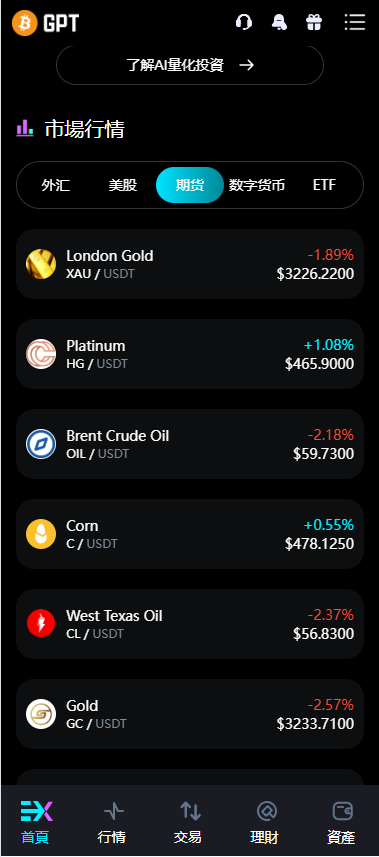Open notifications bell icon
The height and width of the screenshot is (857, 379).
[x=279, y=22]
